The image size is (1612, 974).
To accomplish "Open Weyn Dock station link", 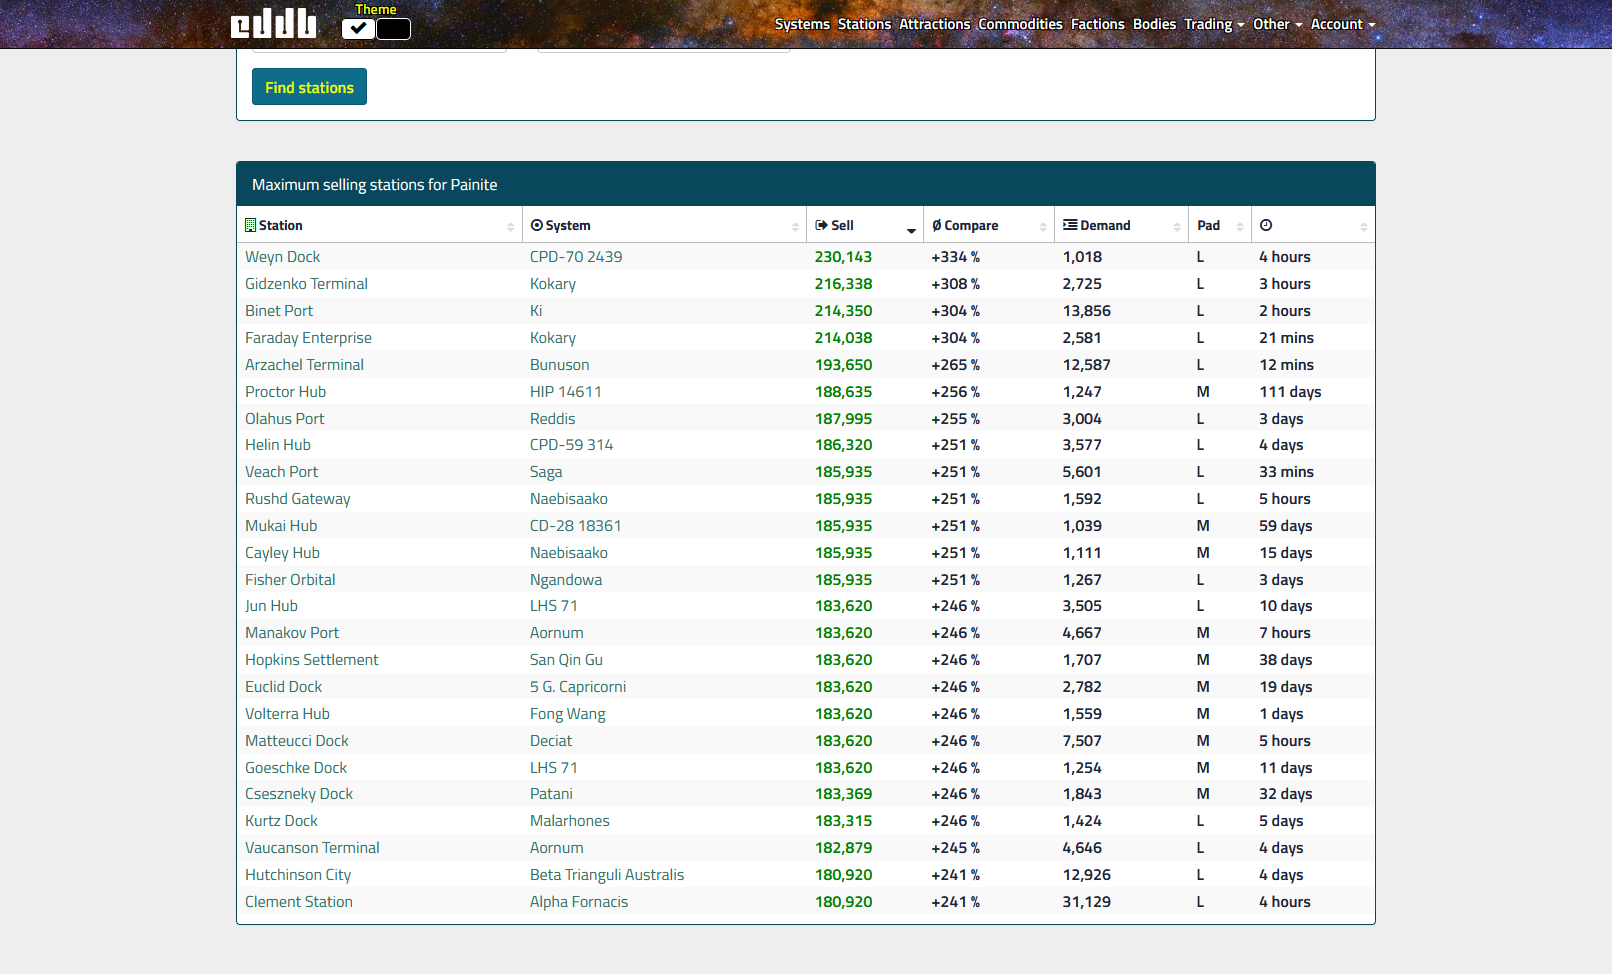I will [x=282, y=257].
